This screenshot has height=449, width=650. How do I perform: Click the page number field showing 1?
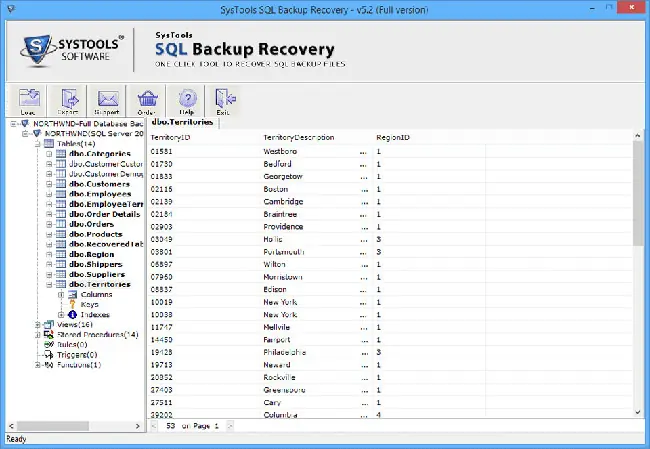tap(216, 426)
